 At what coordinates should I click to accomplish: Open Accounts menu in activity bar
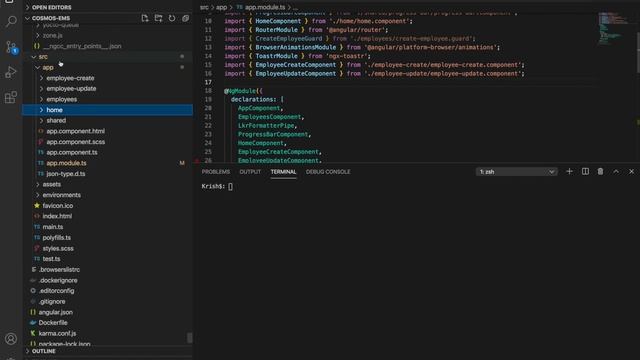pos(11,338)
